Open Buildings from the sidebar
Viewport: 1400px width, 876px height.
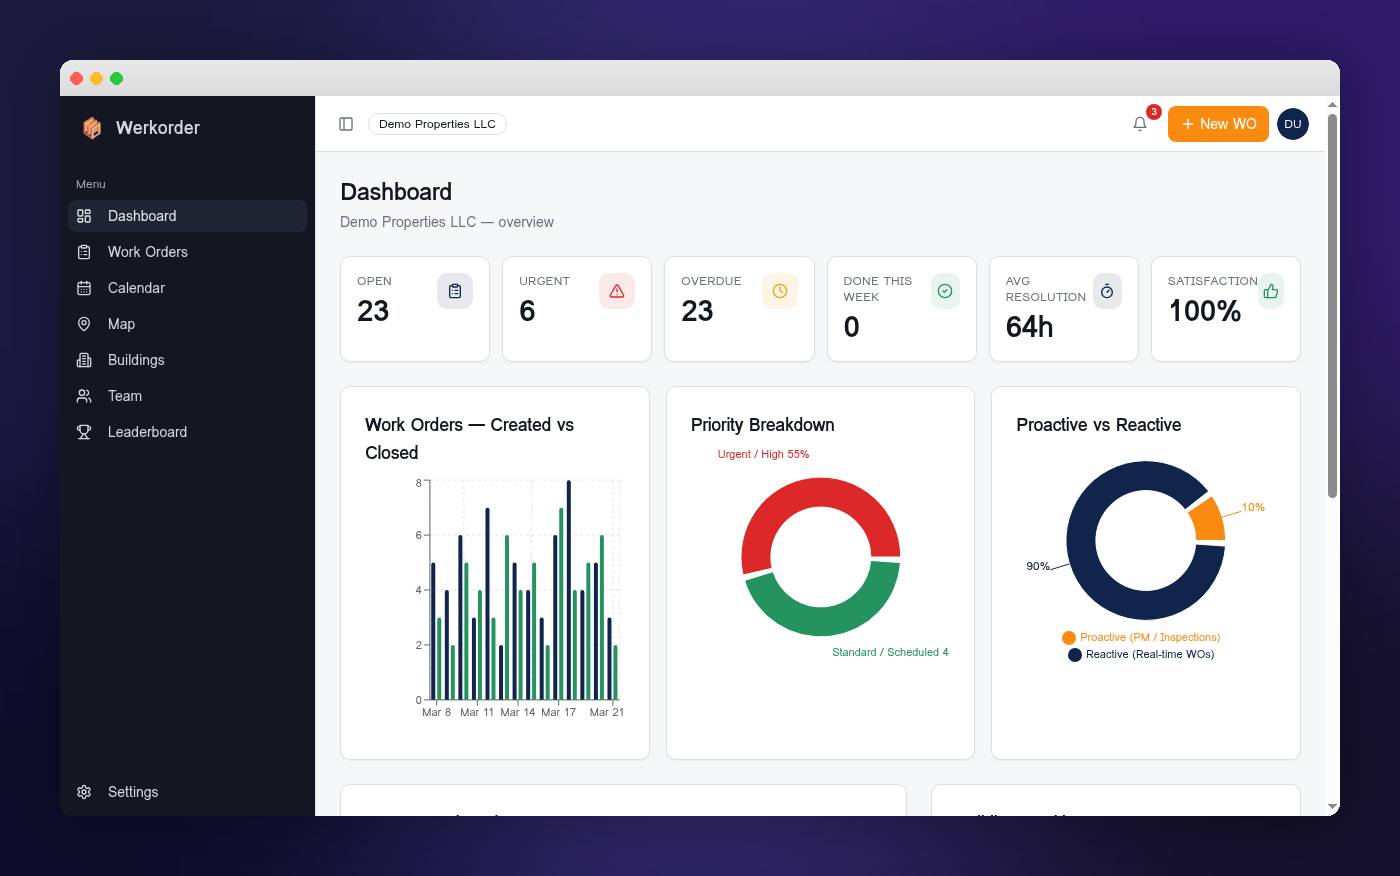coord(187,360)
